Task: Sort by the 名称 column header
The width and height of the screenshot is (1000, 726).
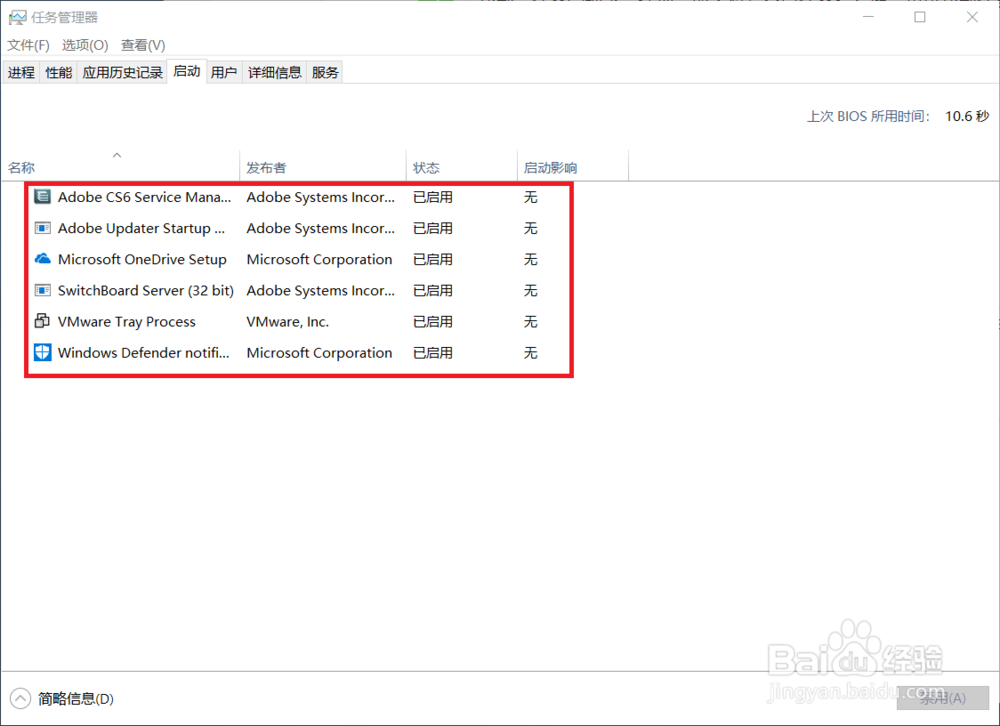Action: coord(120,167)
